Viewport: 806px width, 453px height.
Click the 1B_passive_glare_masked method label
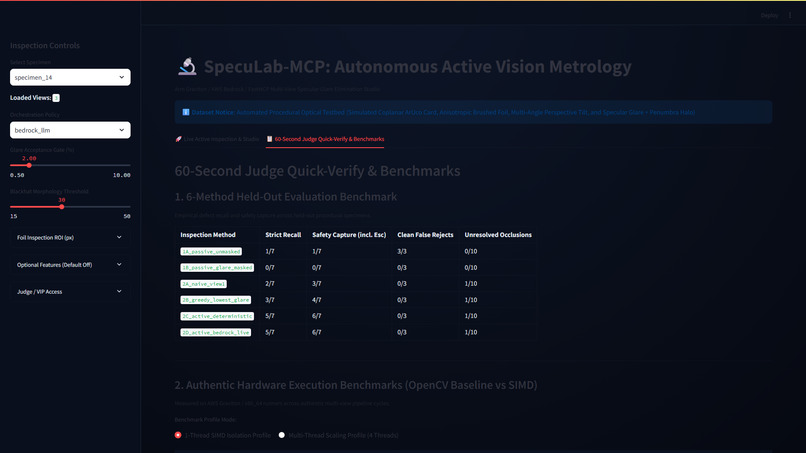pos(217,267)
